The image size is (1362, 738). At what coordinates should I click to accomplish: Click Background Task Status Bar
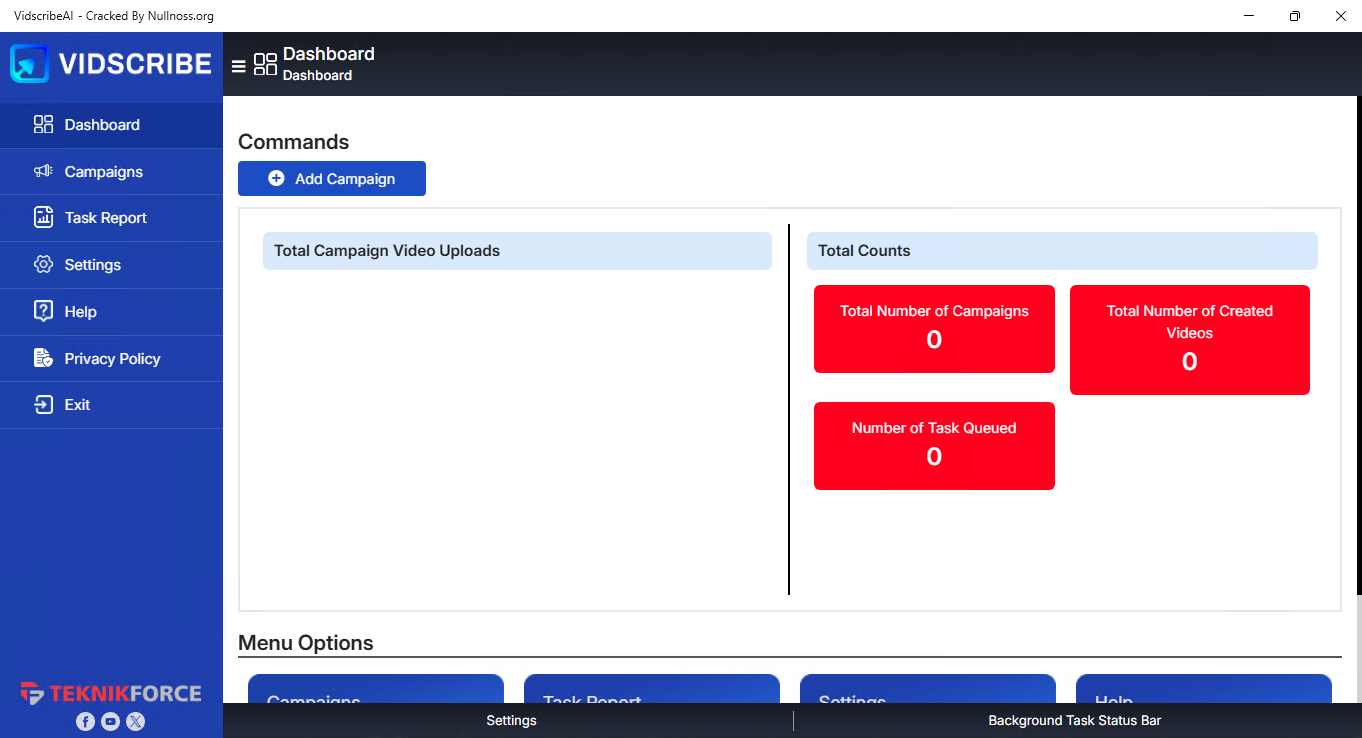[1074, 720]
